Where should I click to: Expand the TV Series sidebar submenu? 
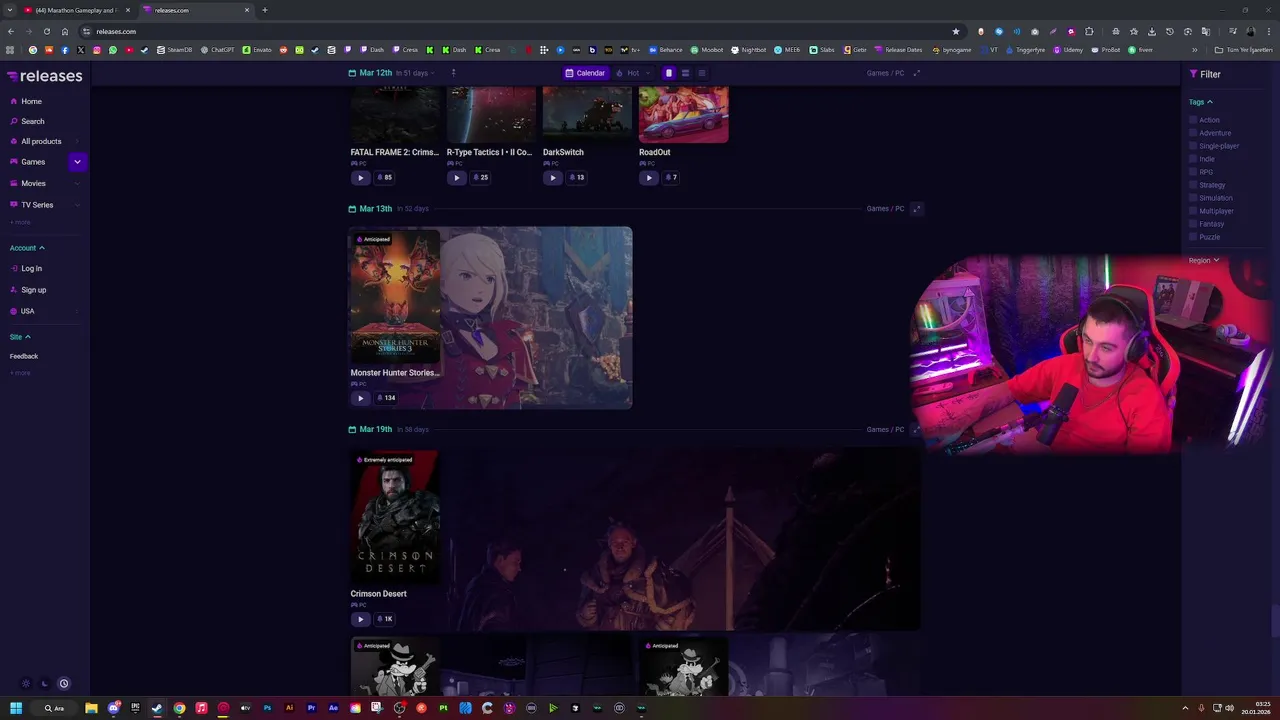click(77, 205)
